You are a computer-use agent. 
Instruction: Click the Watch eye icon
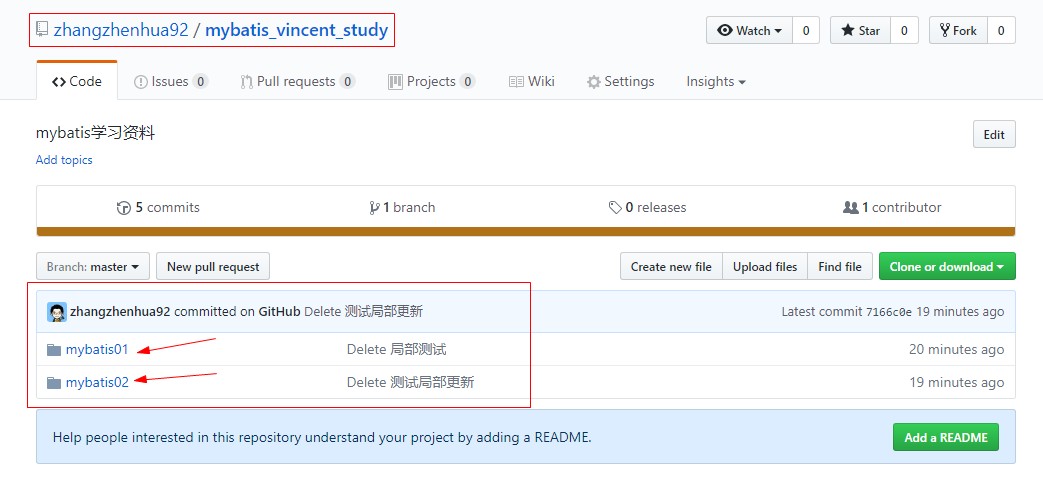tap(725, 31)
